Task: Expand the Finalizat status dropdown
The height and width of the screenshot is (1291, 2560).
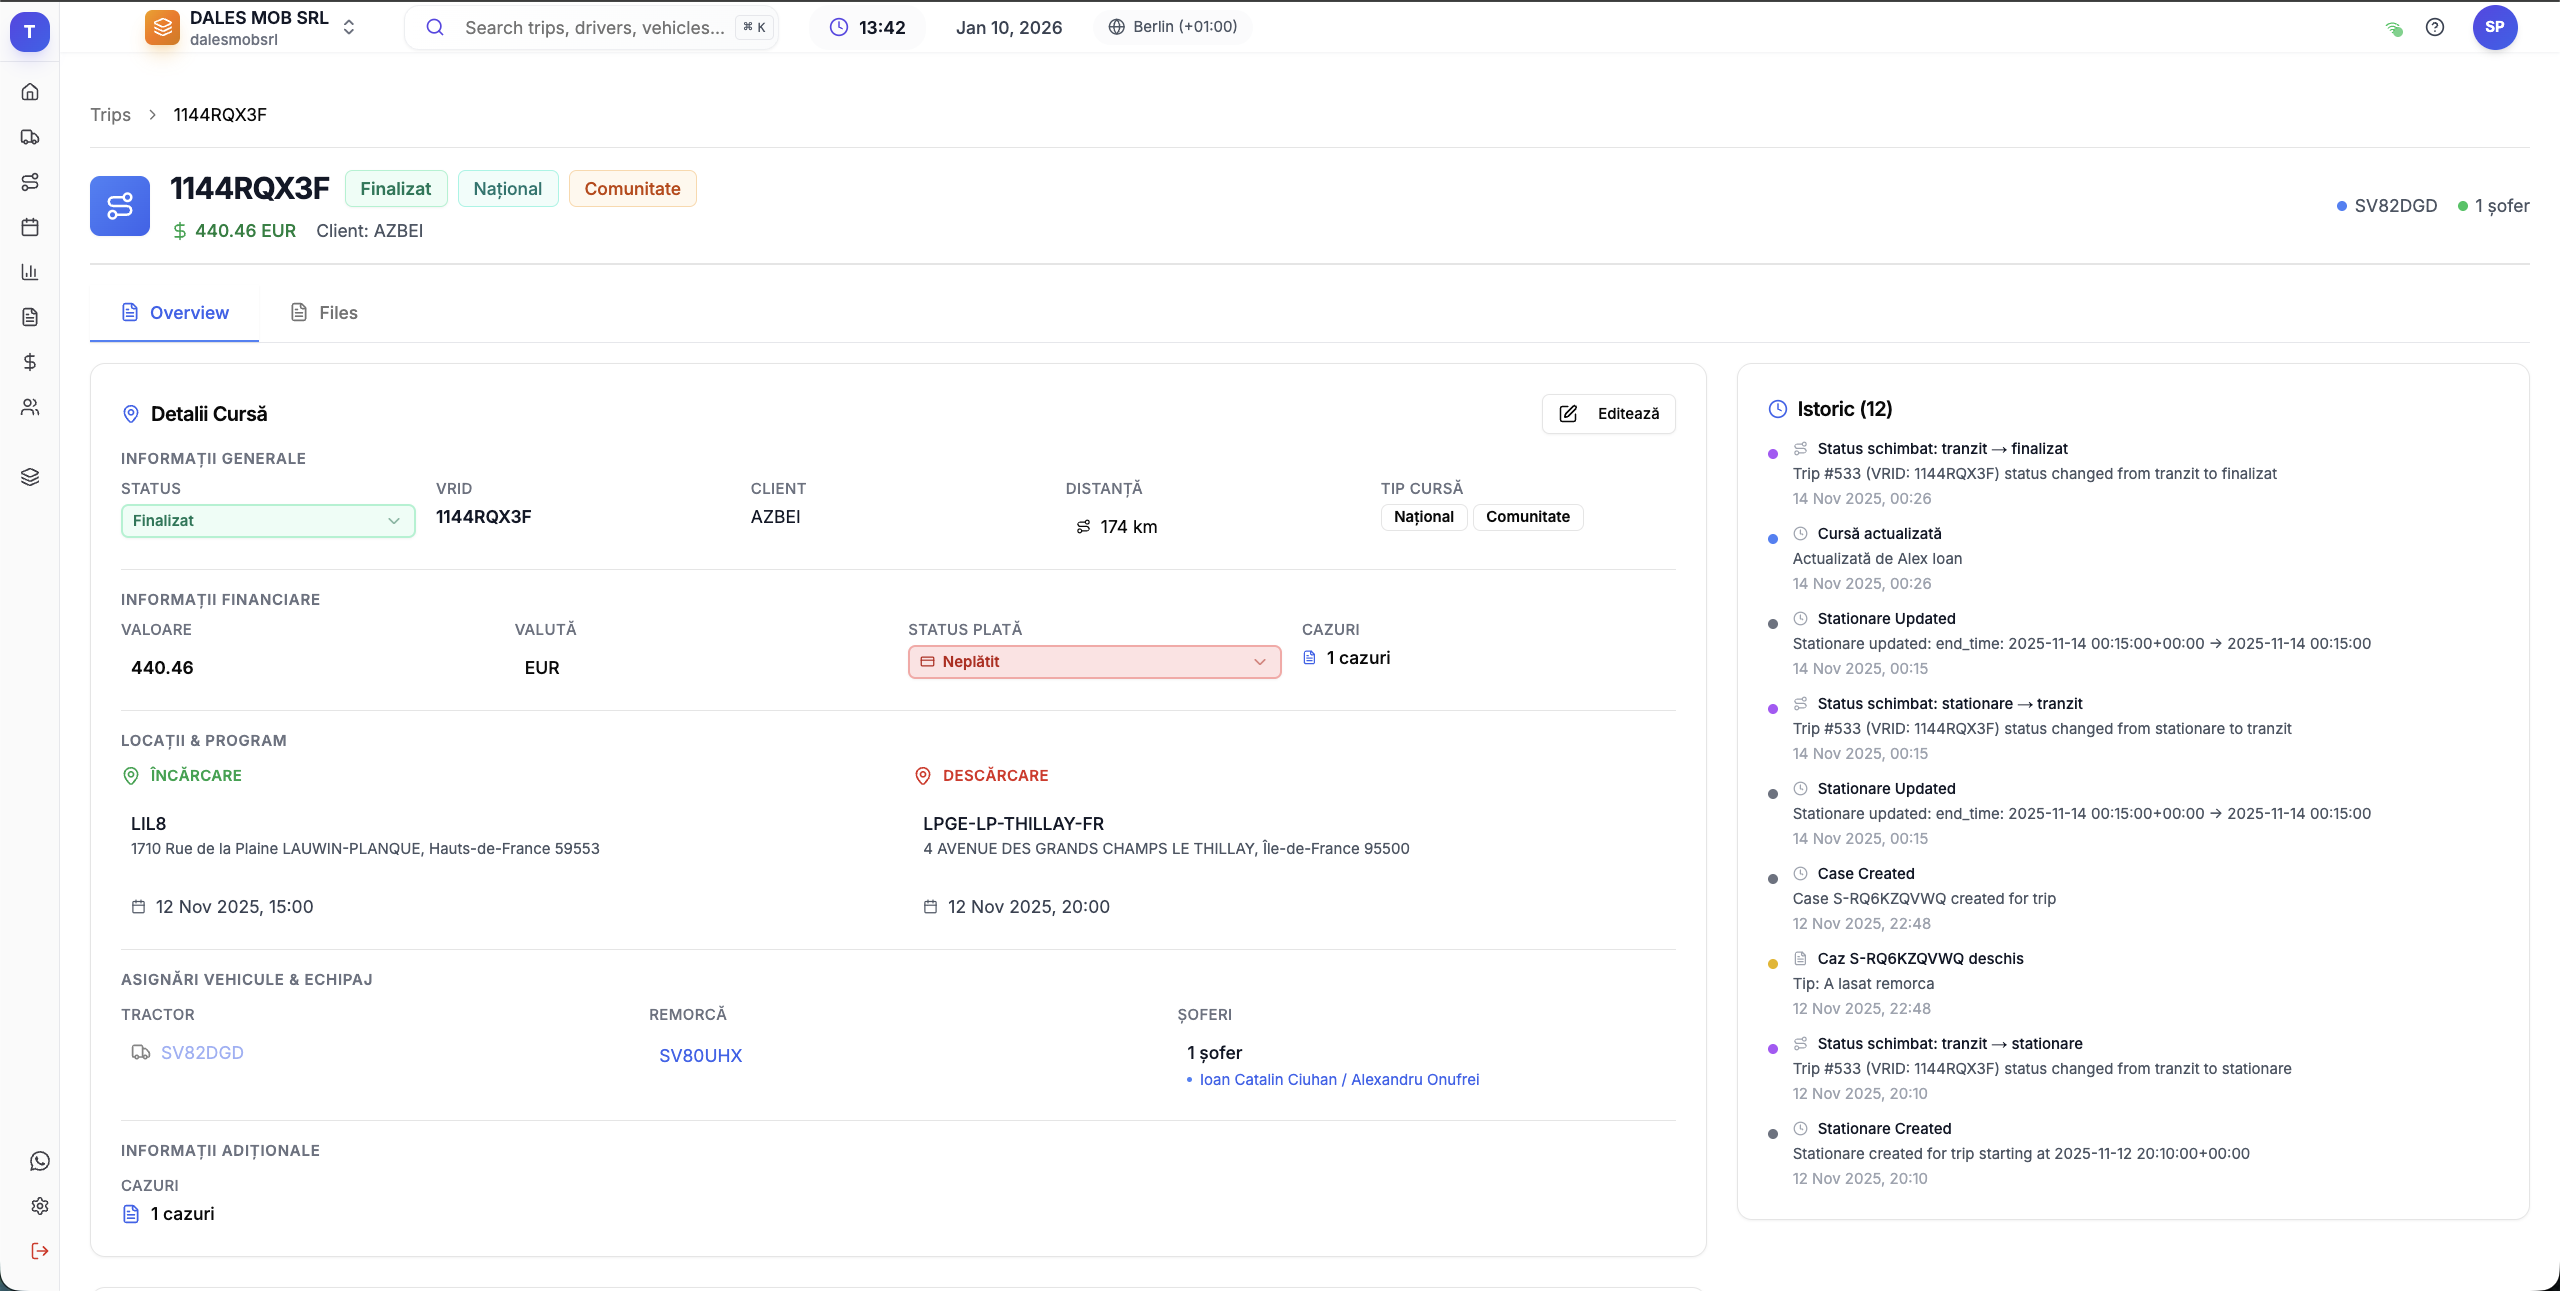Action: [x=268, y=521]
